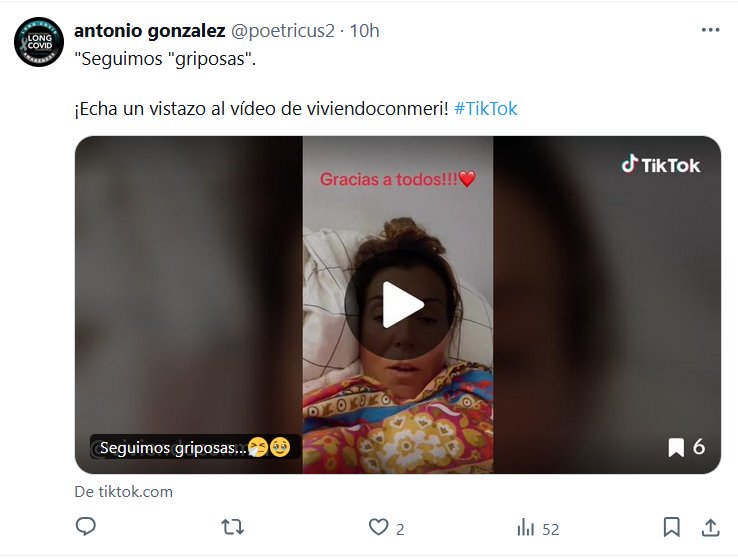Like the tweet with the heart icon

(378, 527)
